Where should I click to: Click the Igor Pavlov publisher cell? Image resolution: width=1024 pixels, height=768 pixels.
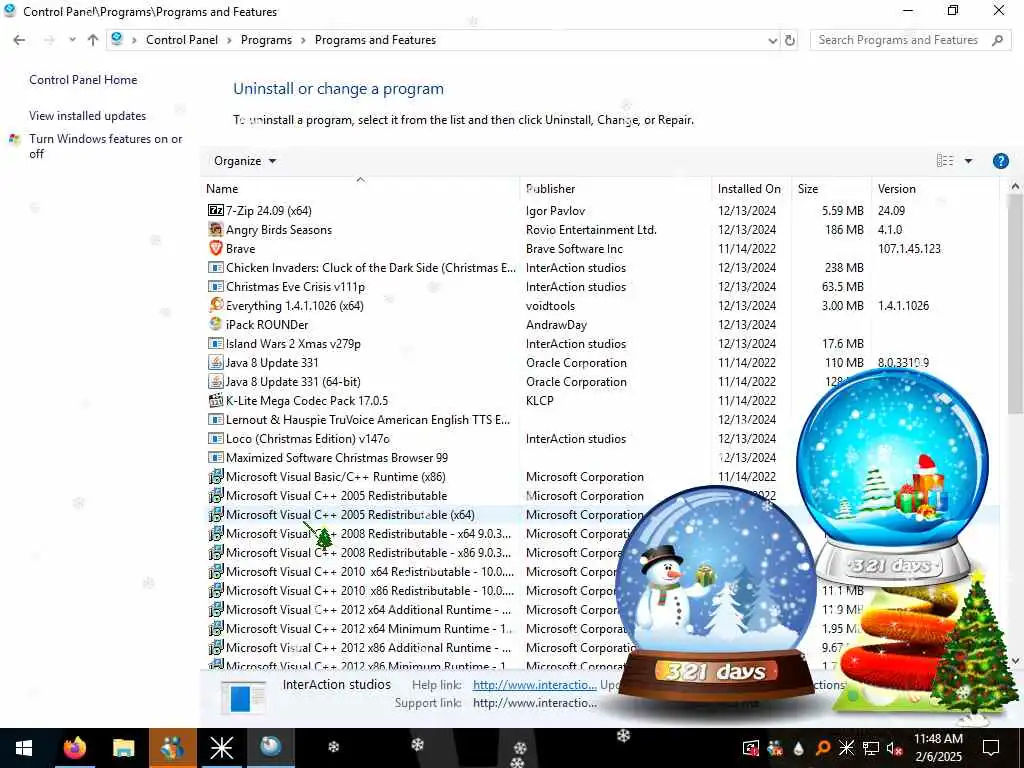click(555, 211)
